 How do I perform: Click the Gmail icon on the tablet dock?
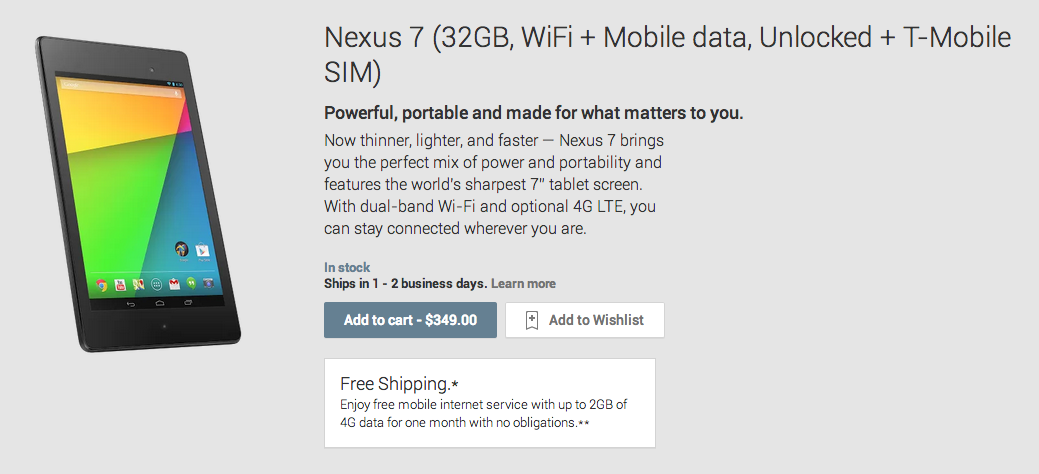[x=173, y=285]
